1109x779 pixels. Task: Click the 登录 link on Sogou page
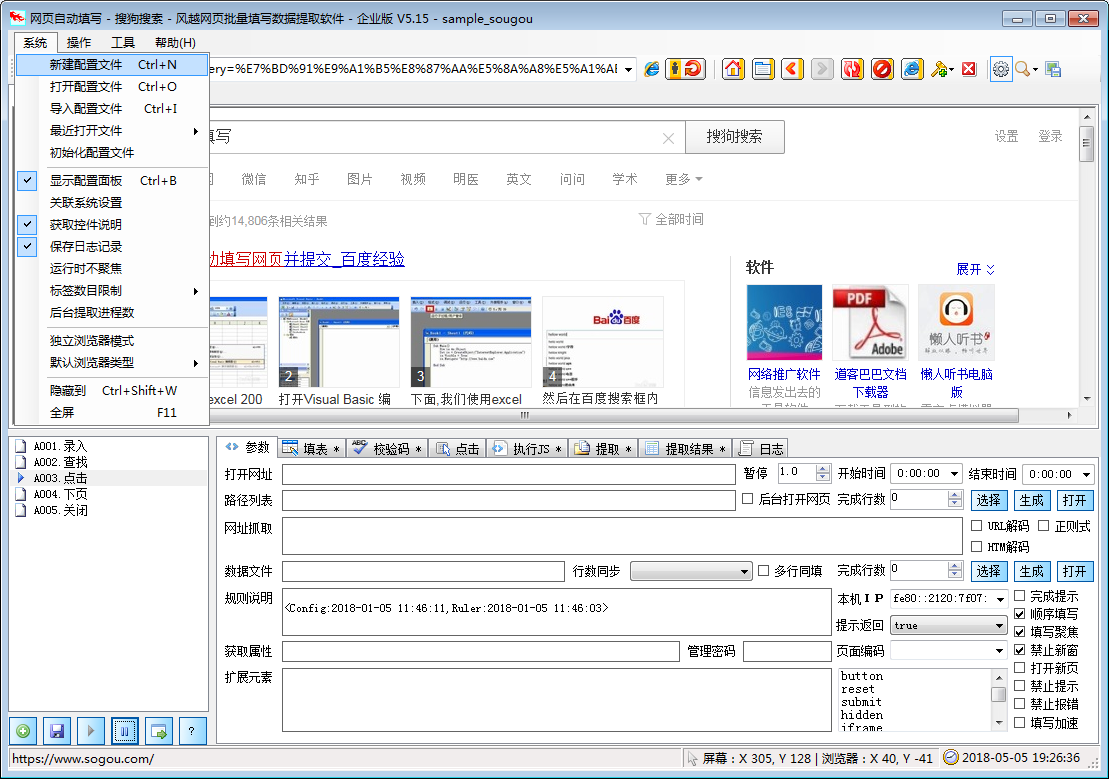(x=1050, y=136)
